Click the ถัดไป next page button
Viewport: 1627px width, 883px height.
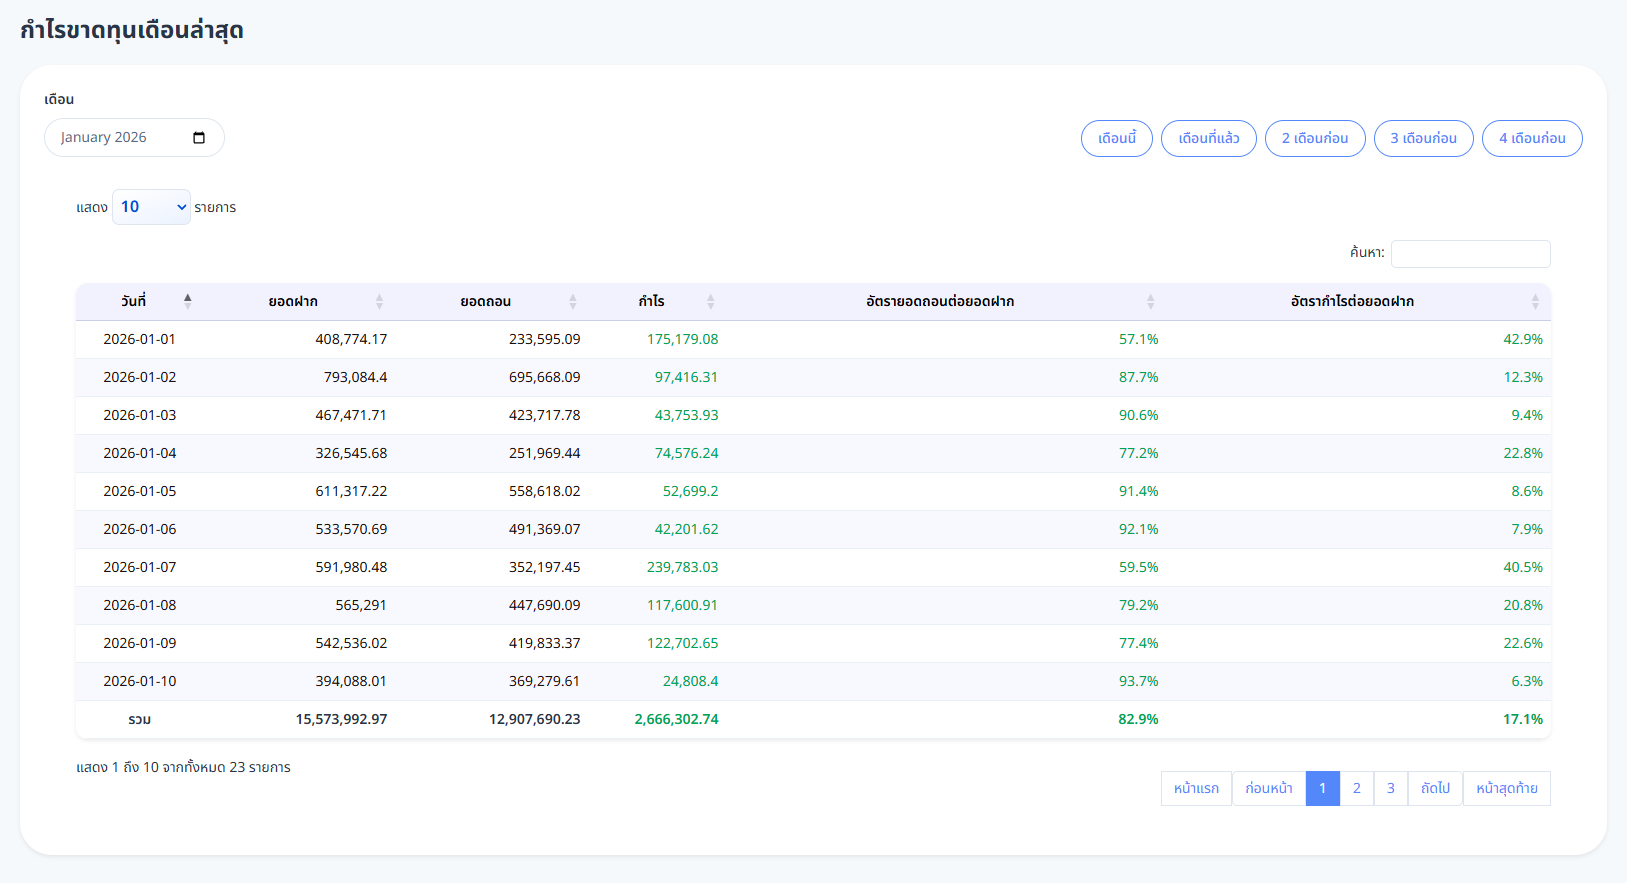tap(1434, 788)
